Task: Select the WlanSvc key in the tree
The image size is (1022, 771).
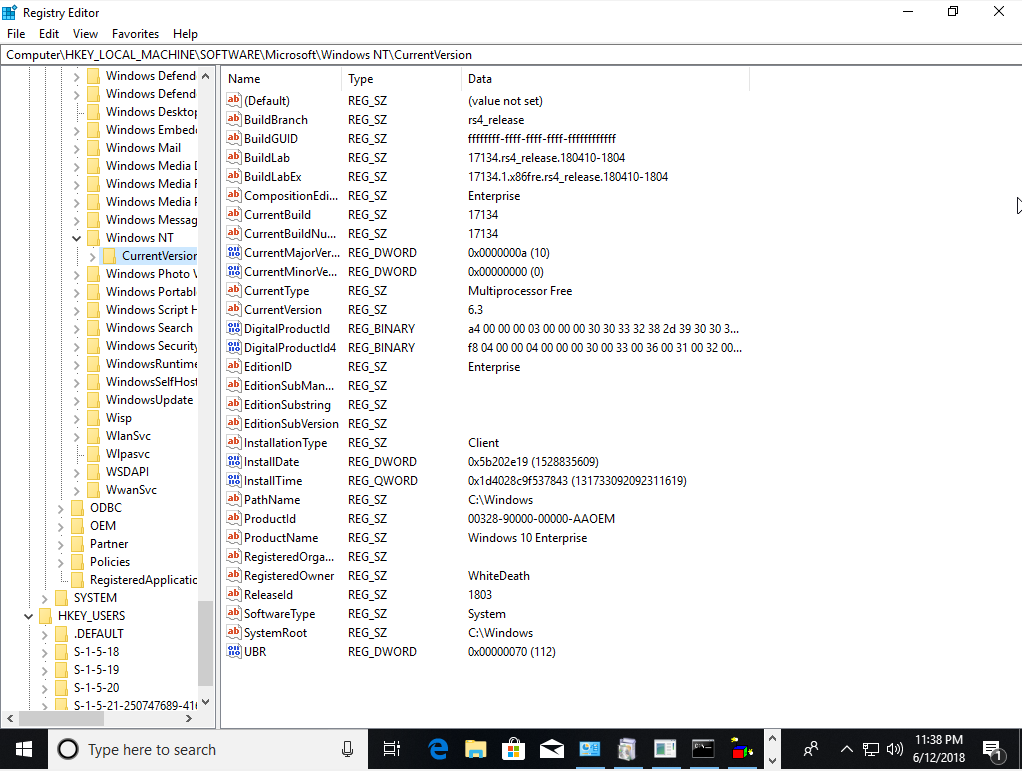Action: point(128,436)
